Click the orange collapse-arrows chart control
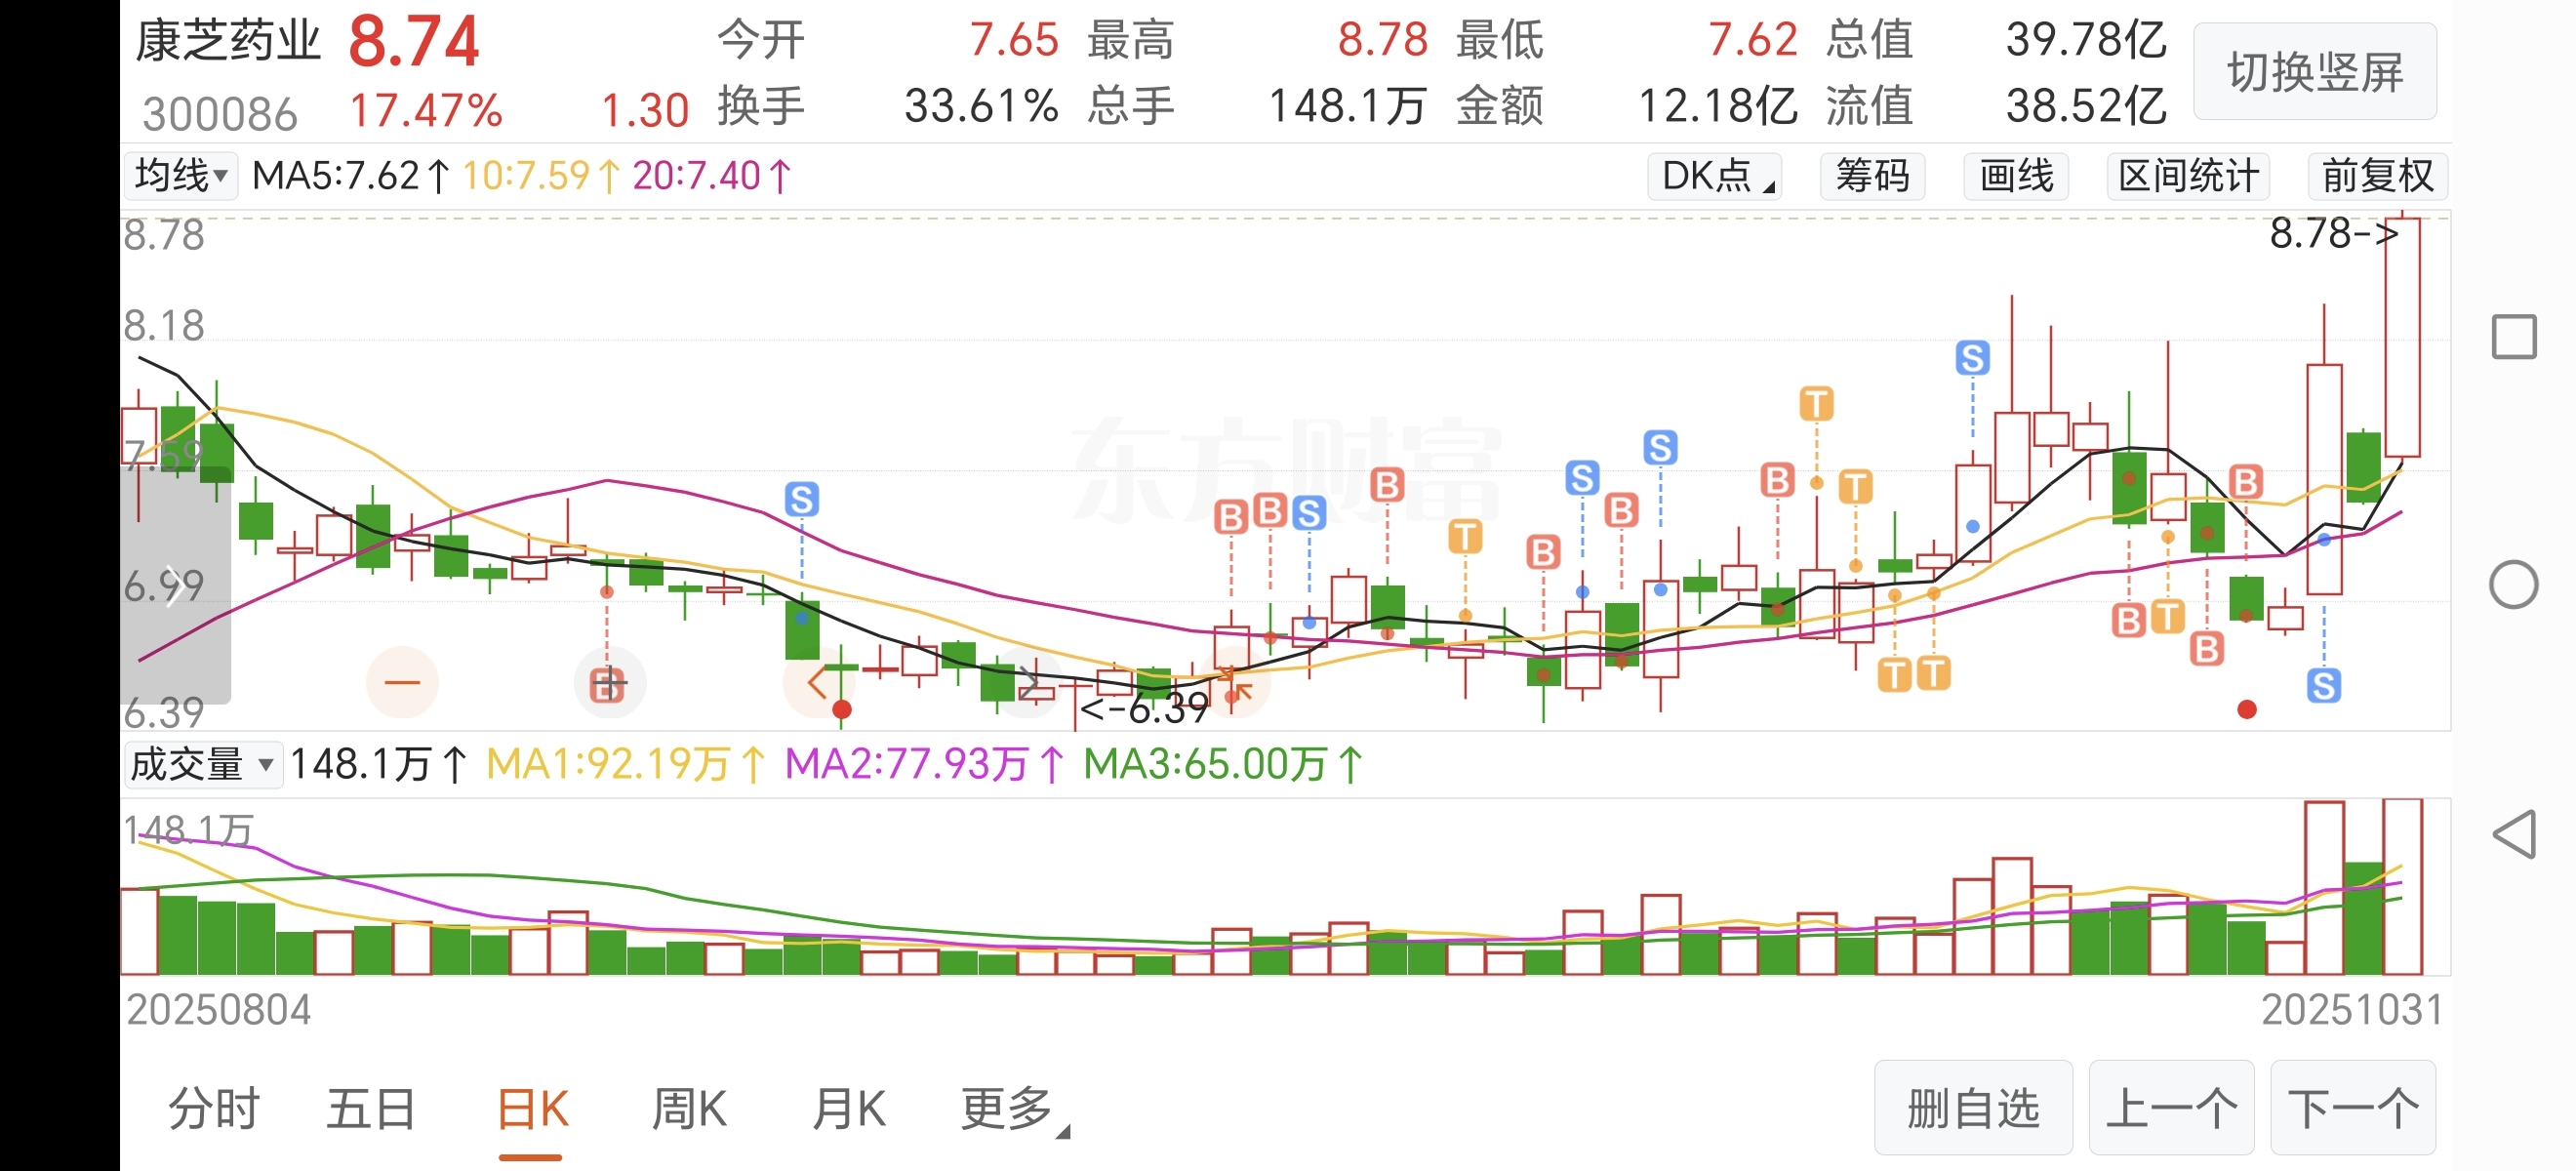2576x1171 pixels. coord(1236,685)
